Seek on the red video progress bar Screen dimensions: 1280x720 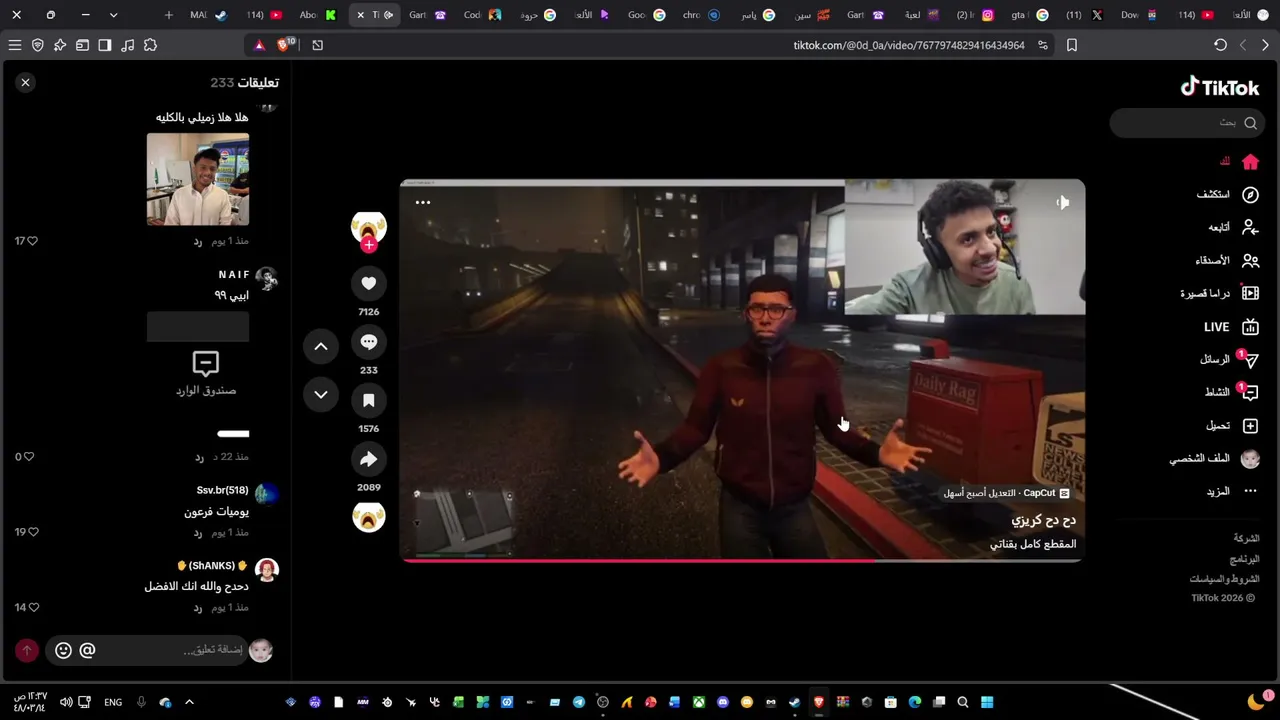[x=742, y=560]
